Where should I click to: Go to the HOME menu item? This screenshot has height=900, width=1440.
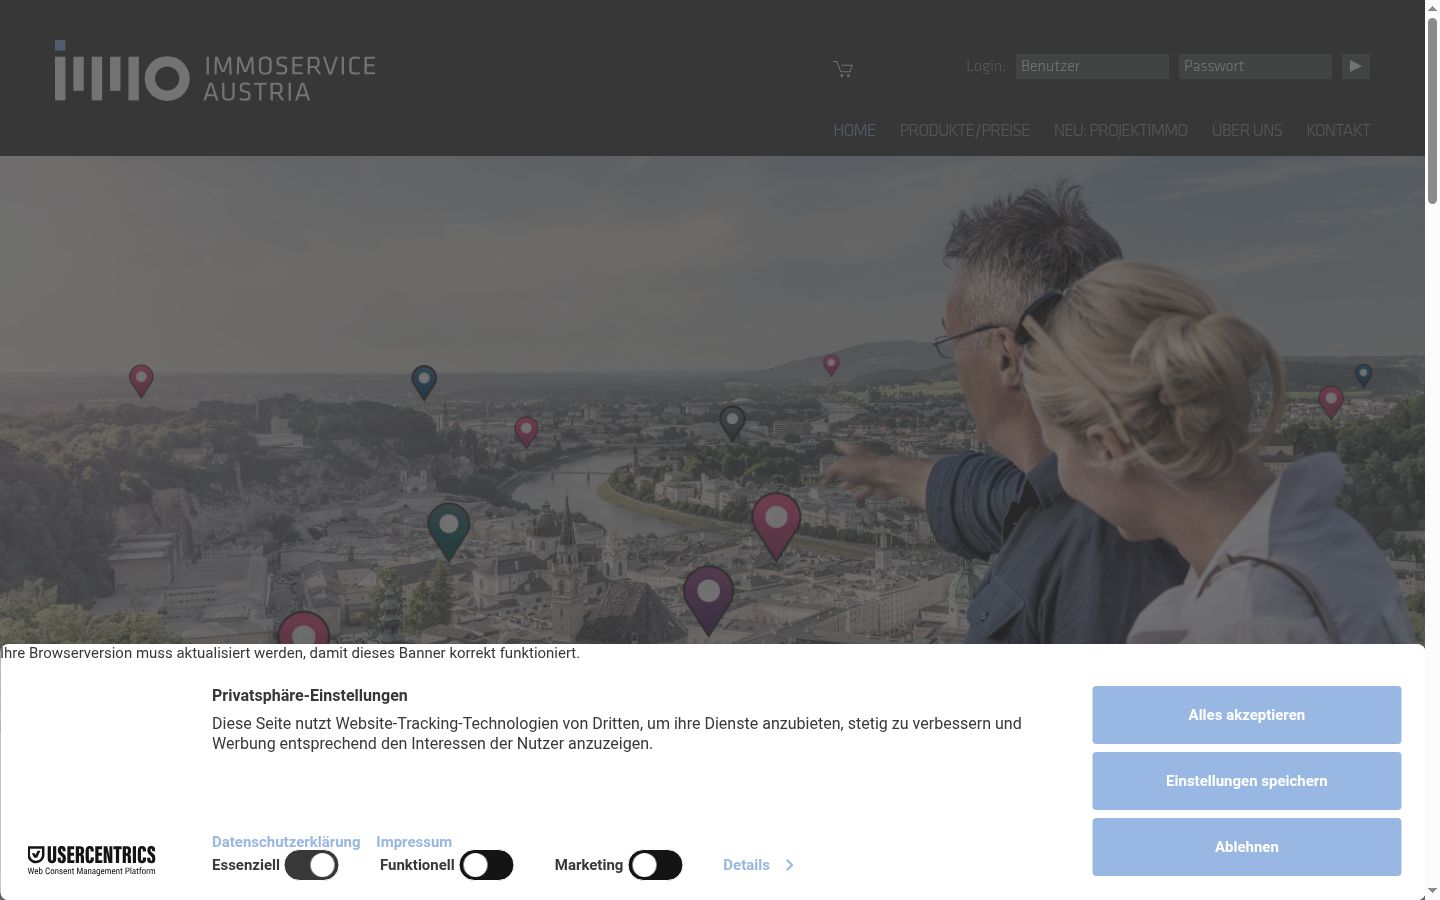(854, 130)
